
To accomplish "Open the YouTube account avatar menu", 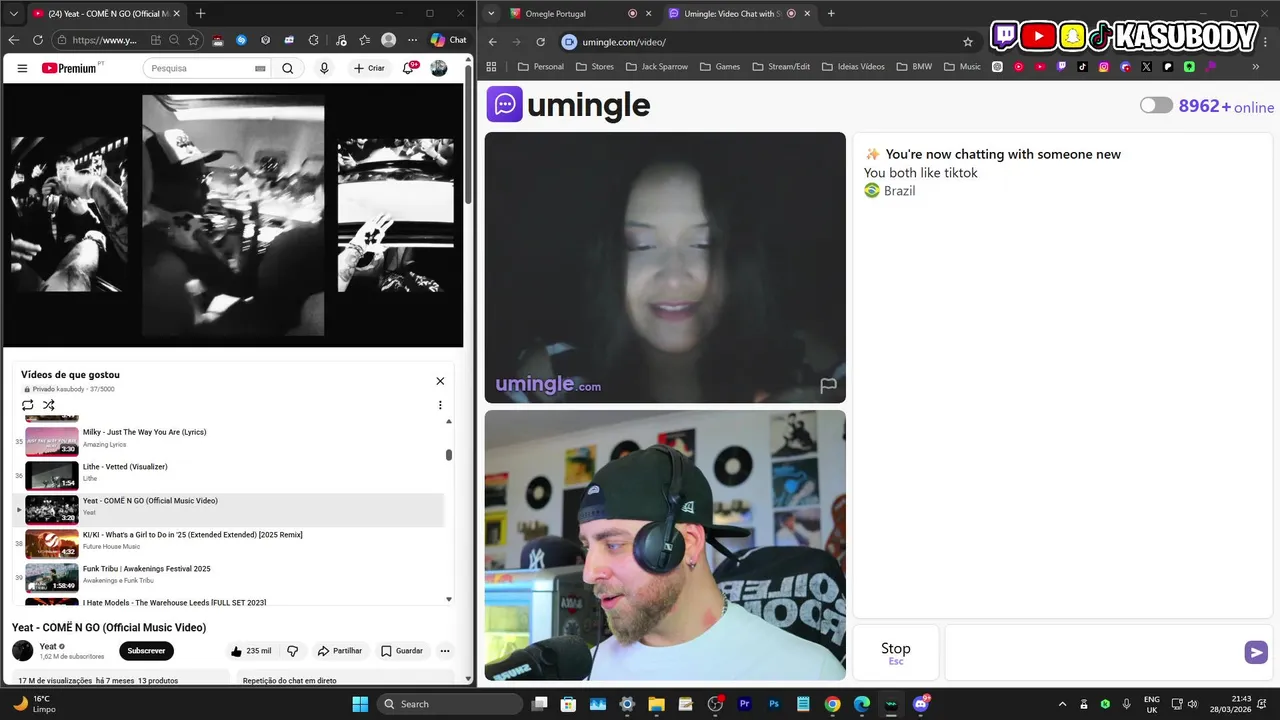I will pos(439,68).
